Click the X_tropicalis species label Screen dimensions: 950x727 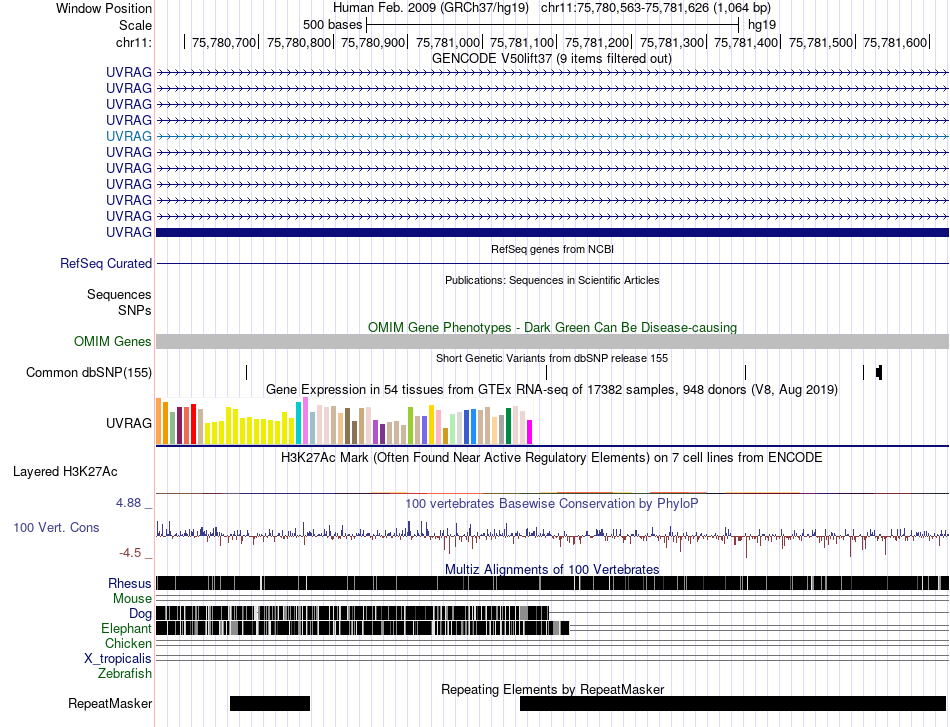click(x=118, y=659)
